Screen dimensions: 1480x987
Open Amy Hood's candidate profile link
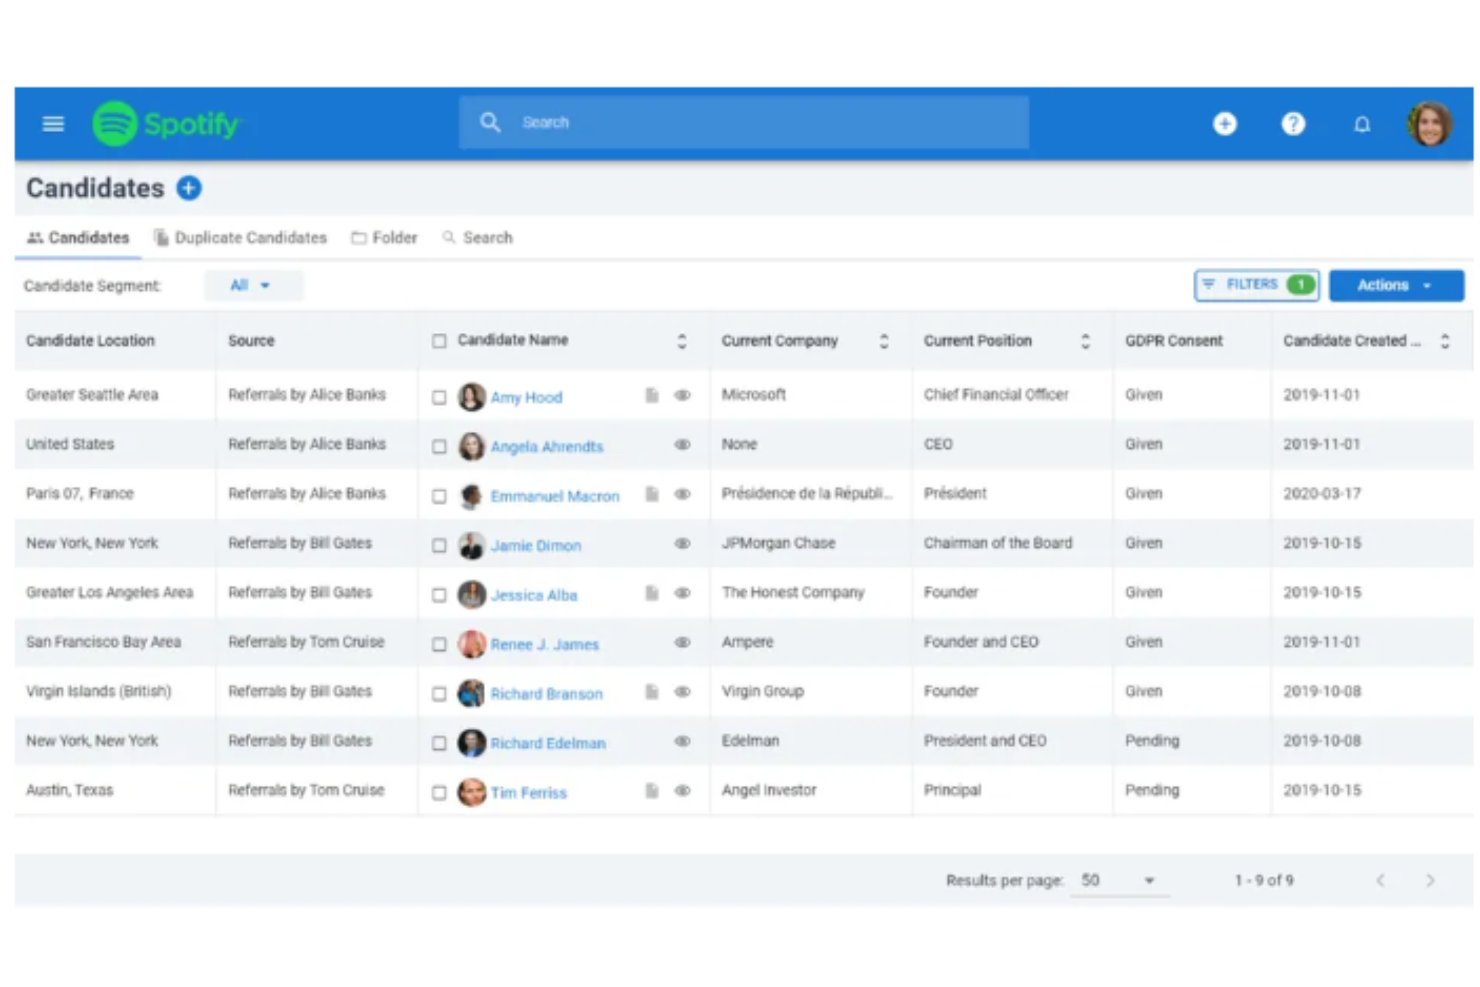tap(526, 398)
